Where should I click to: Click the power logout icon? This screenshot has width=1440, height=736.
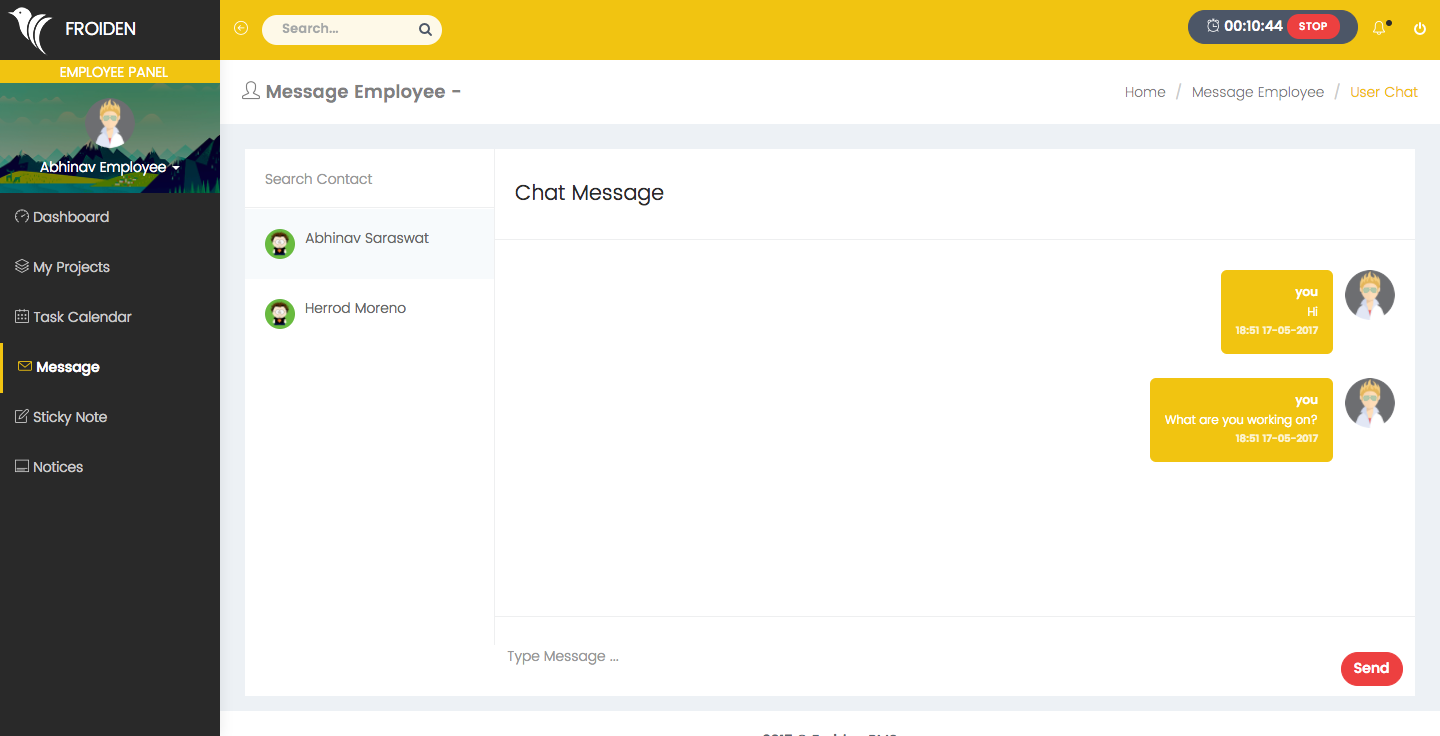pos(1419,29)
